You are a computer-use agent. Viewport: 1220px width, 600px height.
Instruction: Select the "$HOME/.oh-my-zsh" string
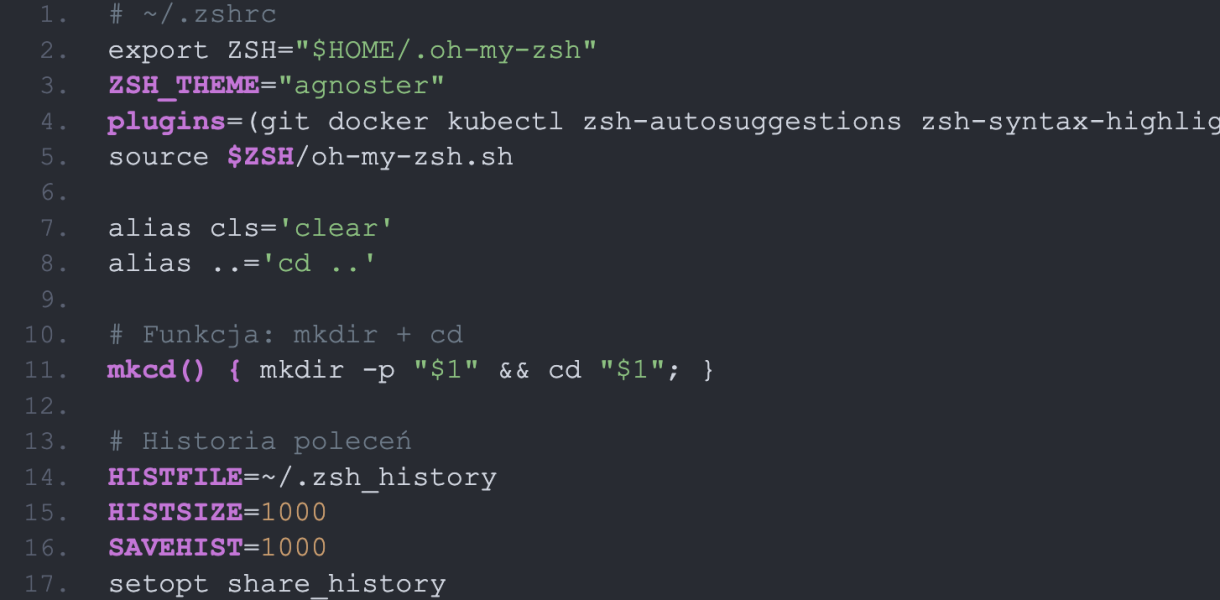pos(445,50)
